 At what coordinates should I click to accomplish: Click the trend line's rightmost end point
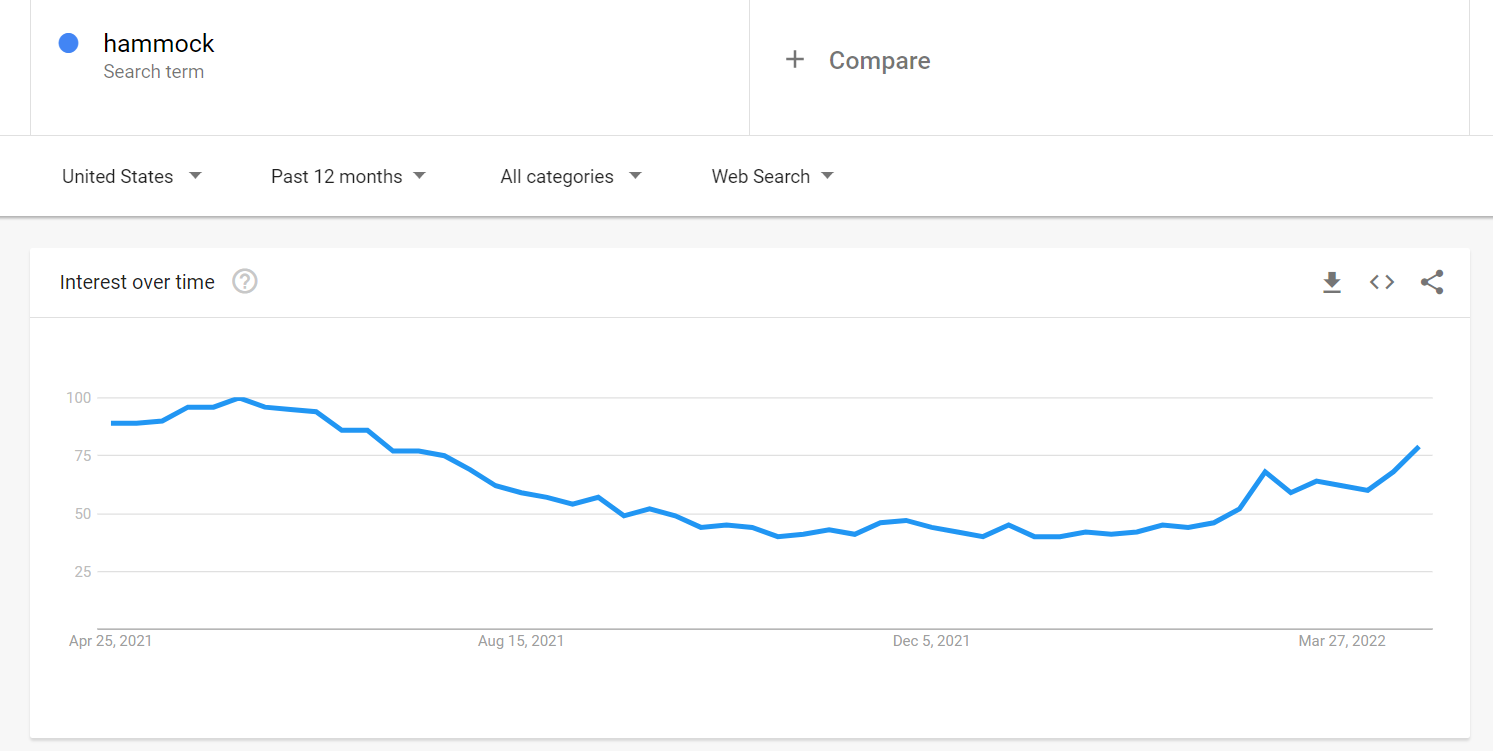1418,447
